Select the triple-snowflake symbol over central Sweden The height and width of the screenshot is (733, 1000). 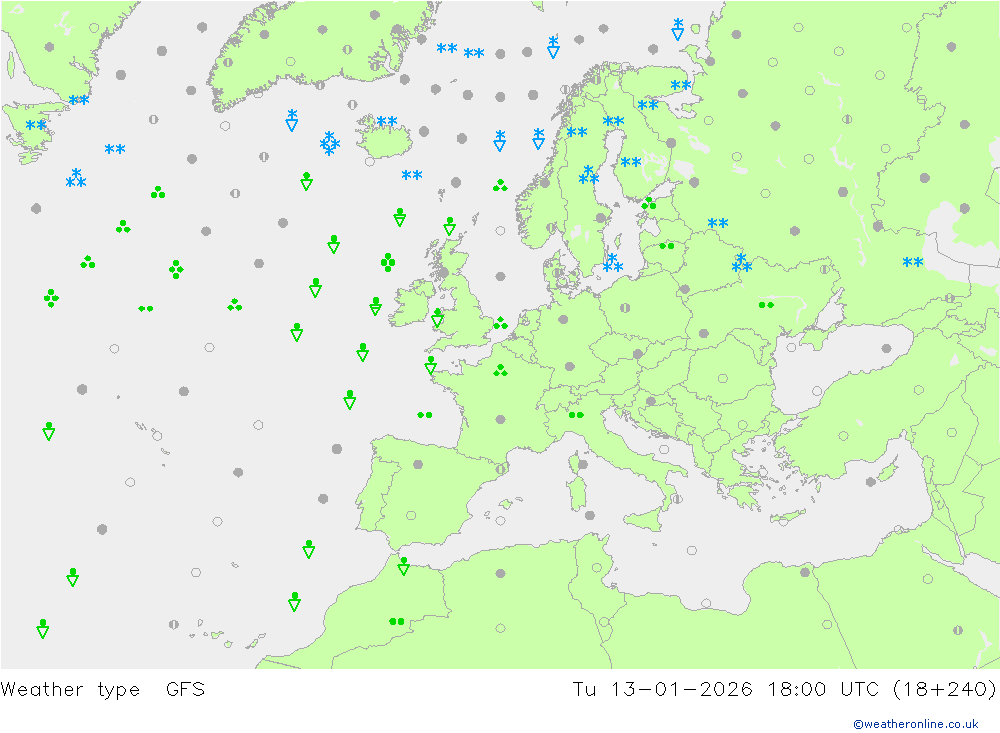(589, 175)
